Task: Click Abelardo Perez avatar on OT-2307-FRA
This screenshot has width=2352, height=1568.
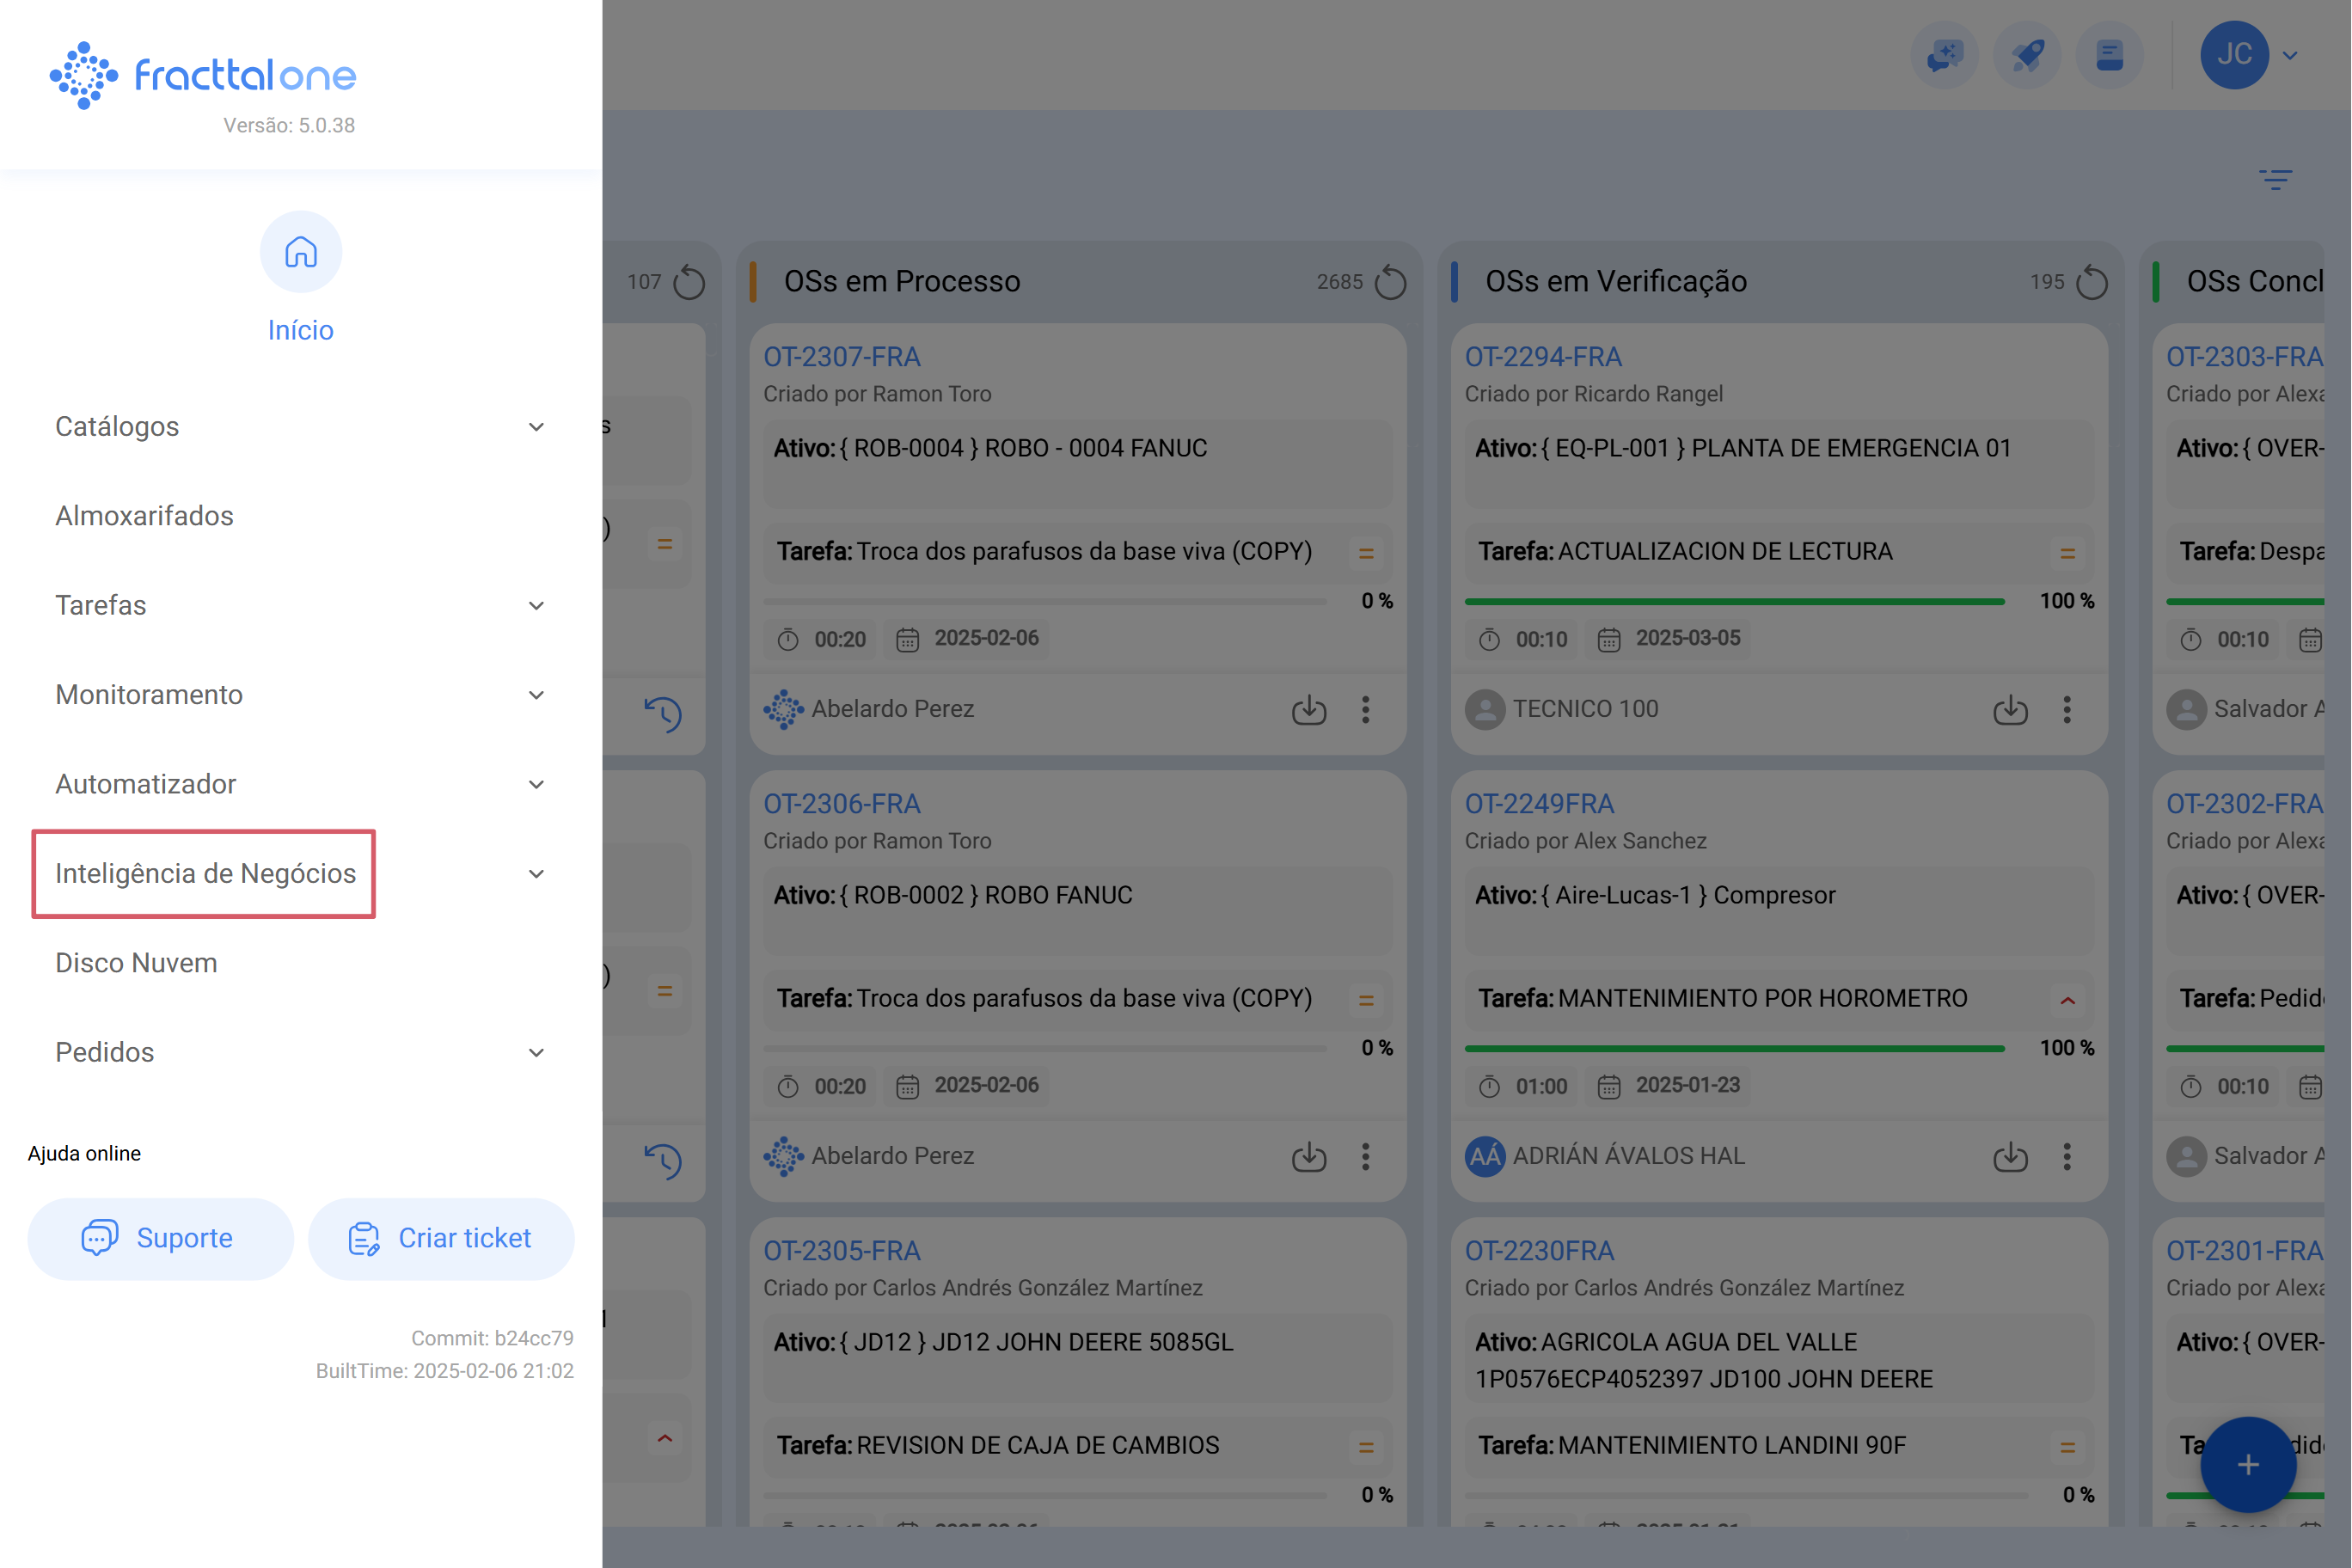Action: pyautogui.click(x=783, y=709)
